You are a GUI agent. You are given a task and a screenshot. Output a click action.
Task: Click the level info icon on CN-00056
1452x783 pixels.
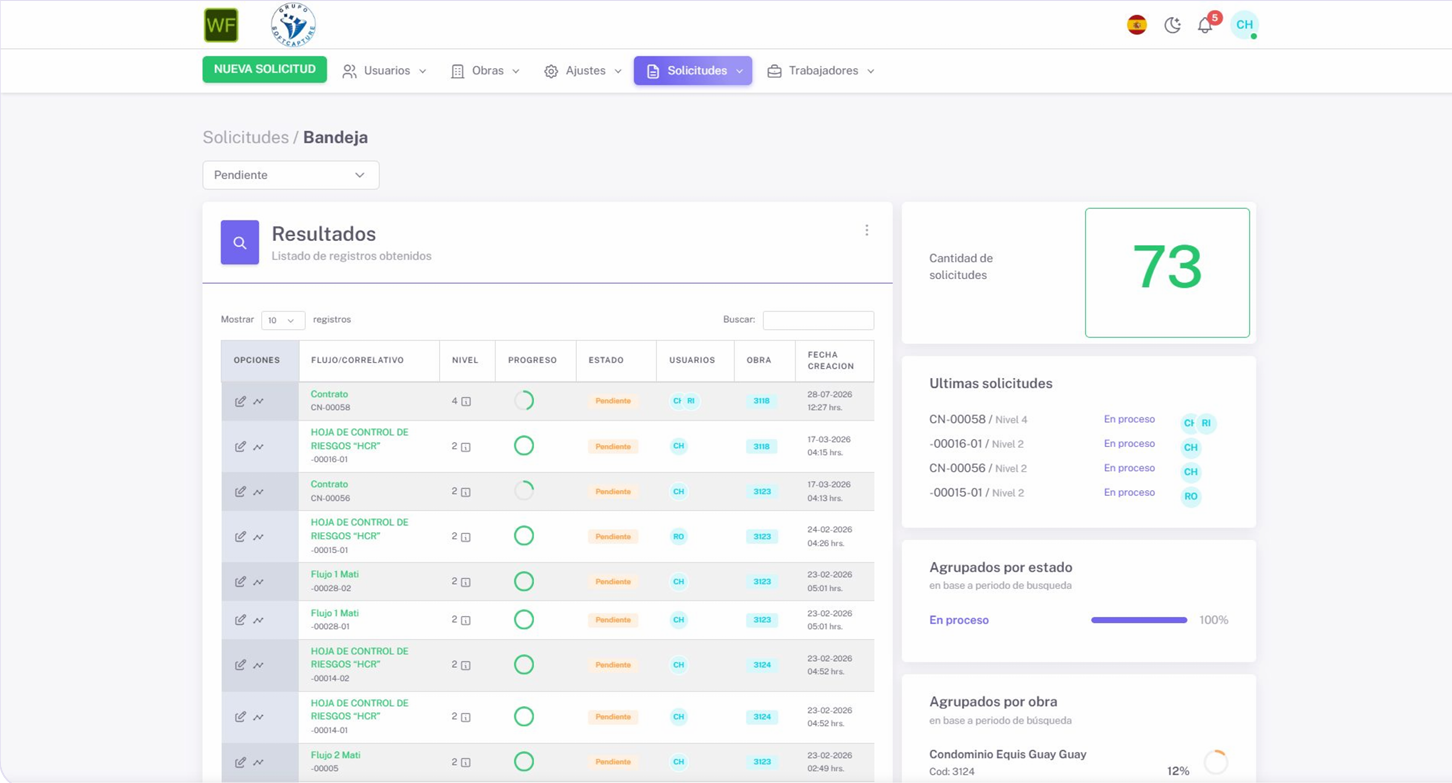point(466,492)
